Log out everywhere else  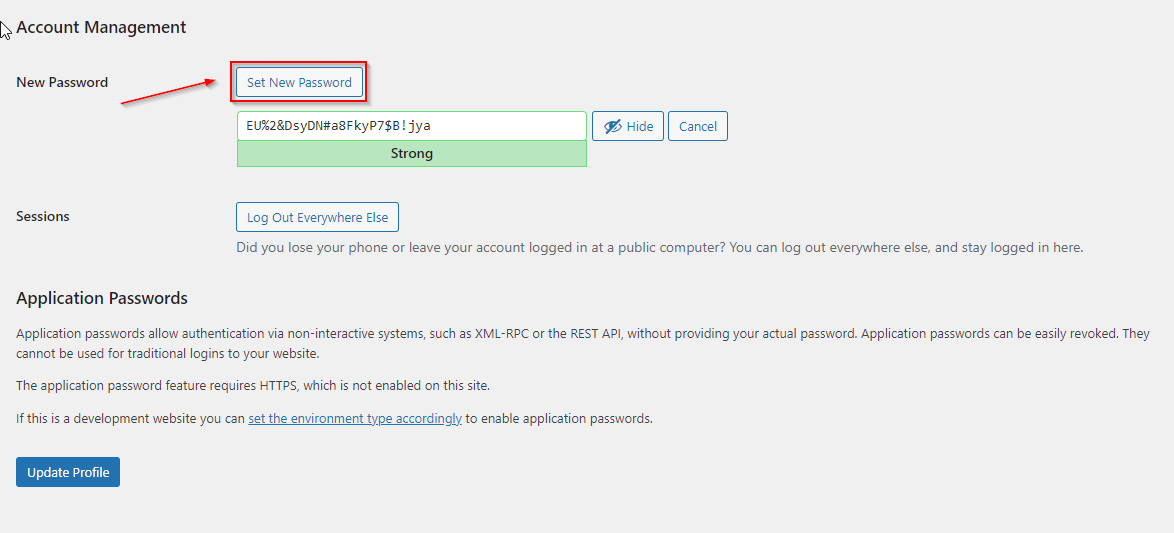(317, 218)
